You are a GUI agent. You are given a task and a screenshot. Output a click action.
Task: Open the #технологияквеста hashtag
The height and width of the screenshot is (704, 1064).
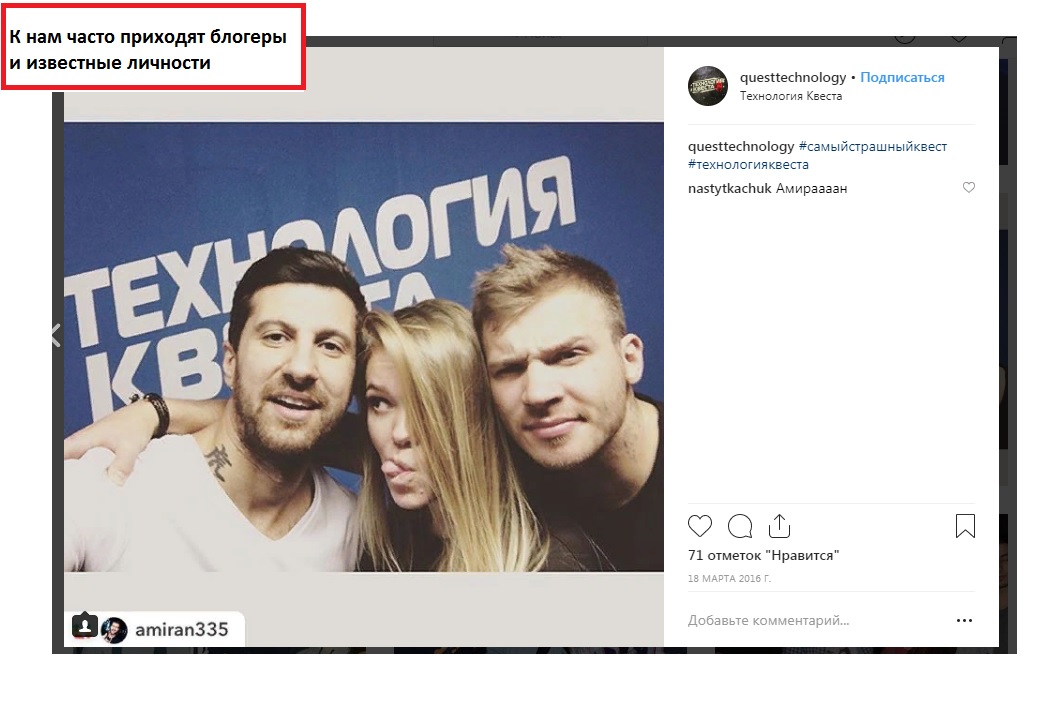pyautogui.click(x=748, y=164)
